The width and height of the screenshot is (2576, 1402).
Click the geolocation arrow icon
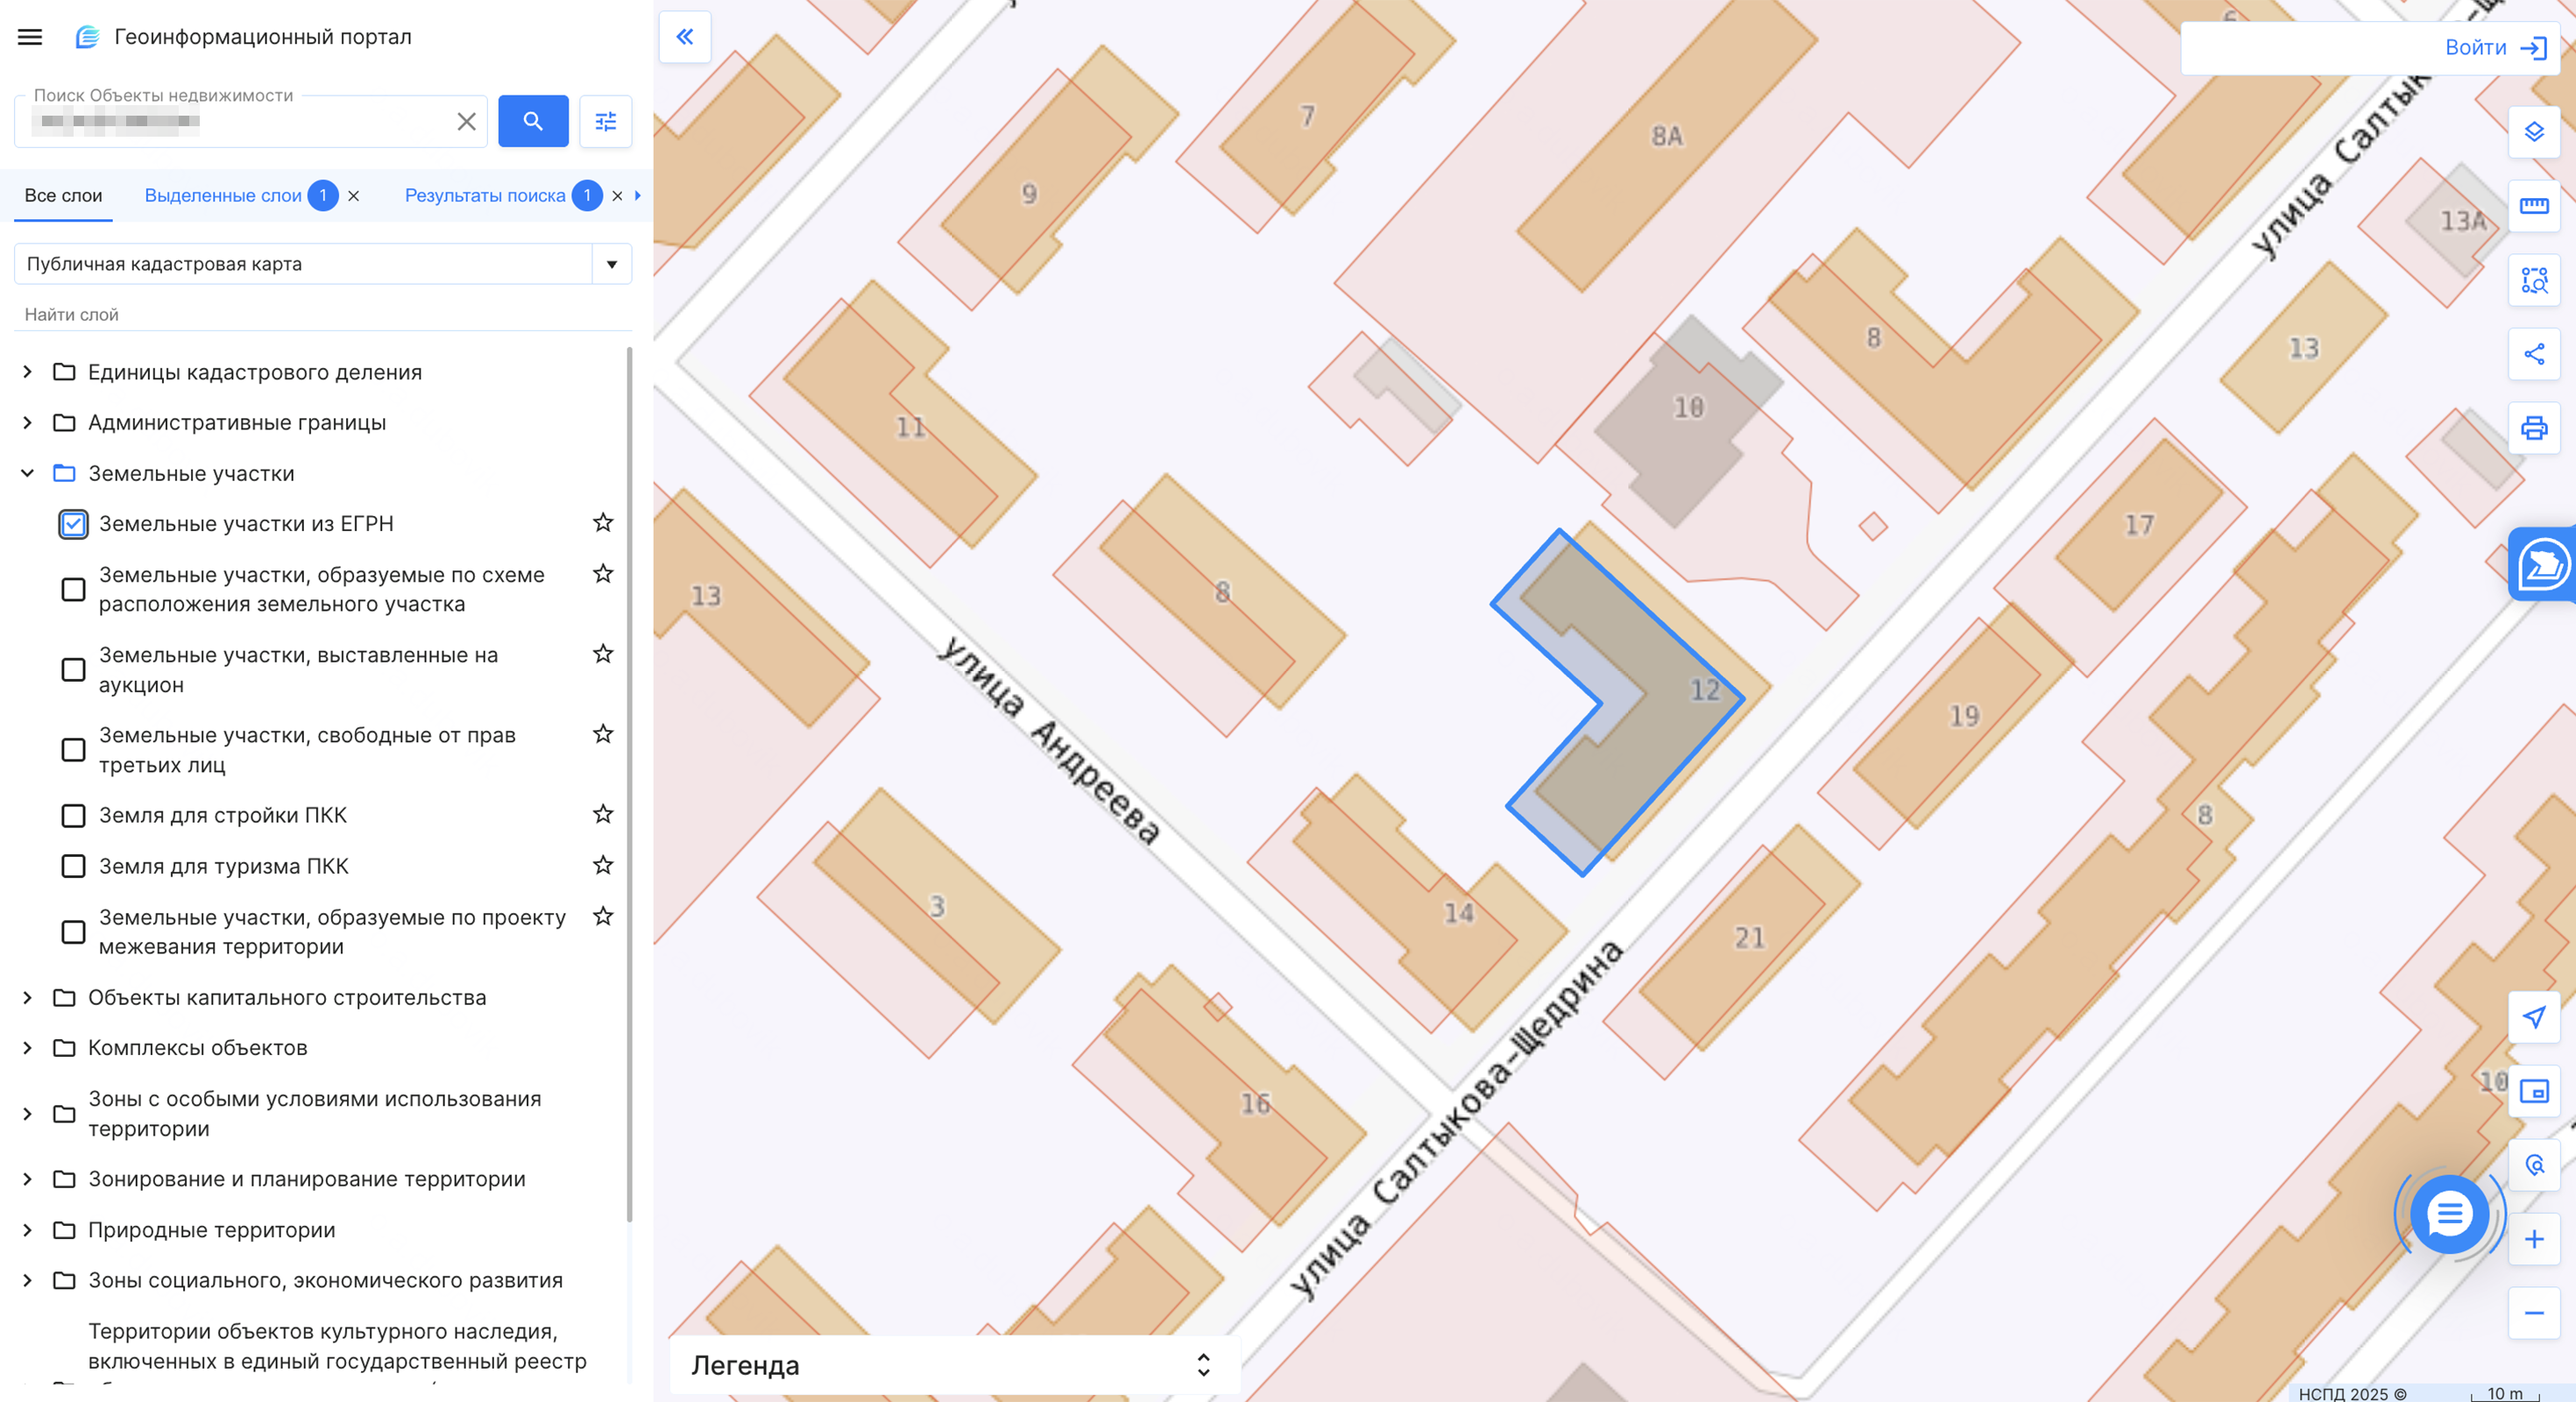(x=2533, y=1017)
